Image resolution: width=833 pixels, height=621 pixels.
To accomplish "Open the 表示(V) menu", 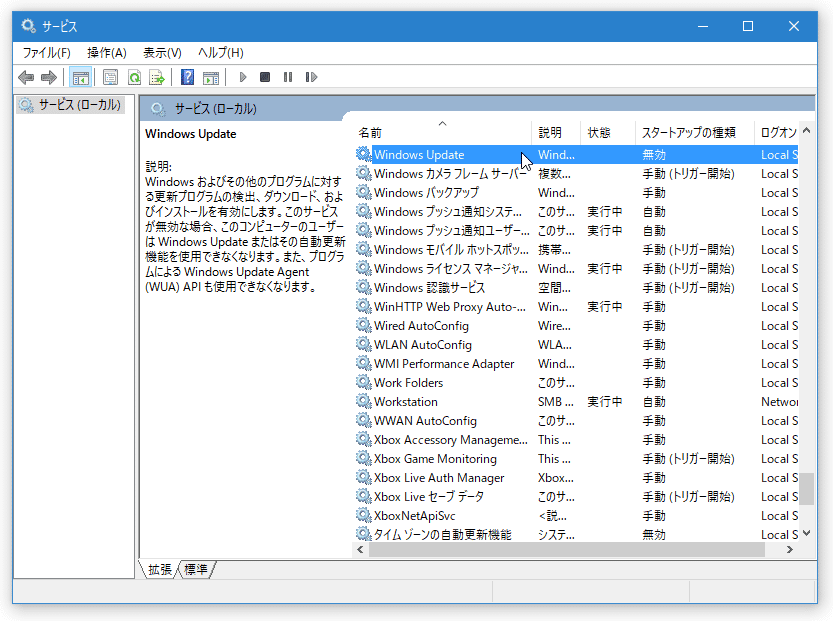I will tap(162, 53).
